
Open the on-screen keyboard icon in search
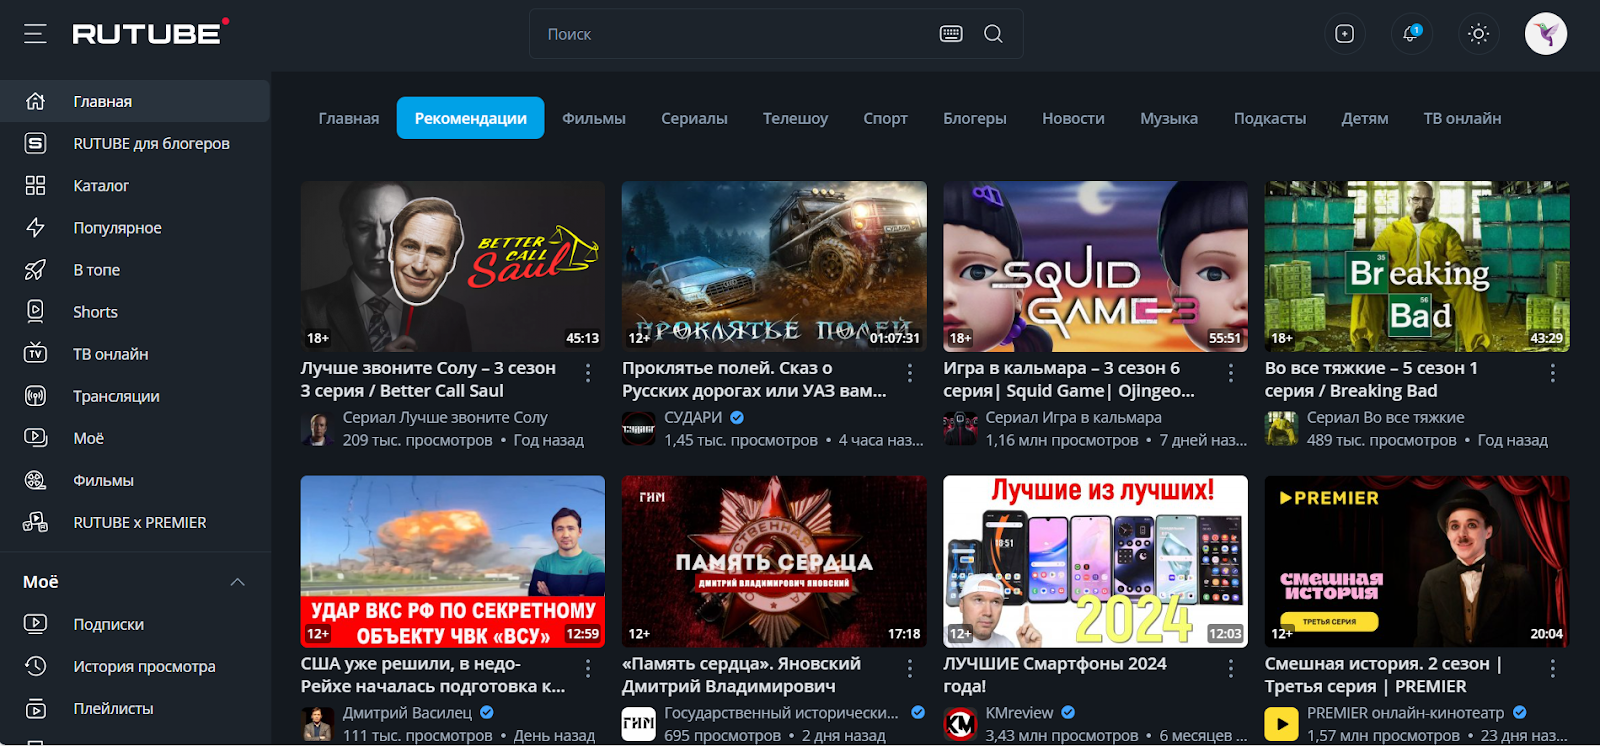951,34
